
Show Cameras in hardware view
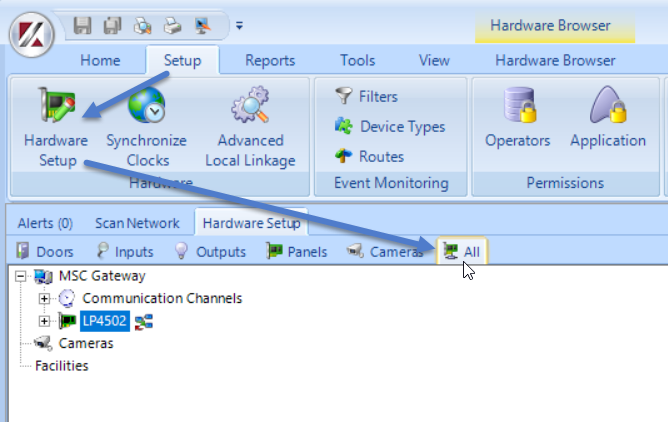[x=385, y=252]
